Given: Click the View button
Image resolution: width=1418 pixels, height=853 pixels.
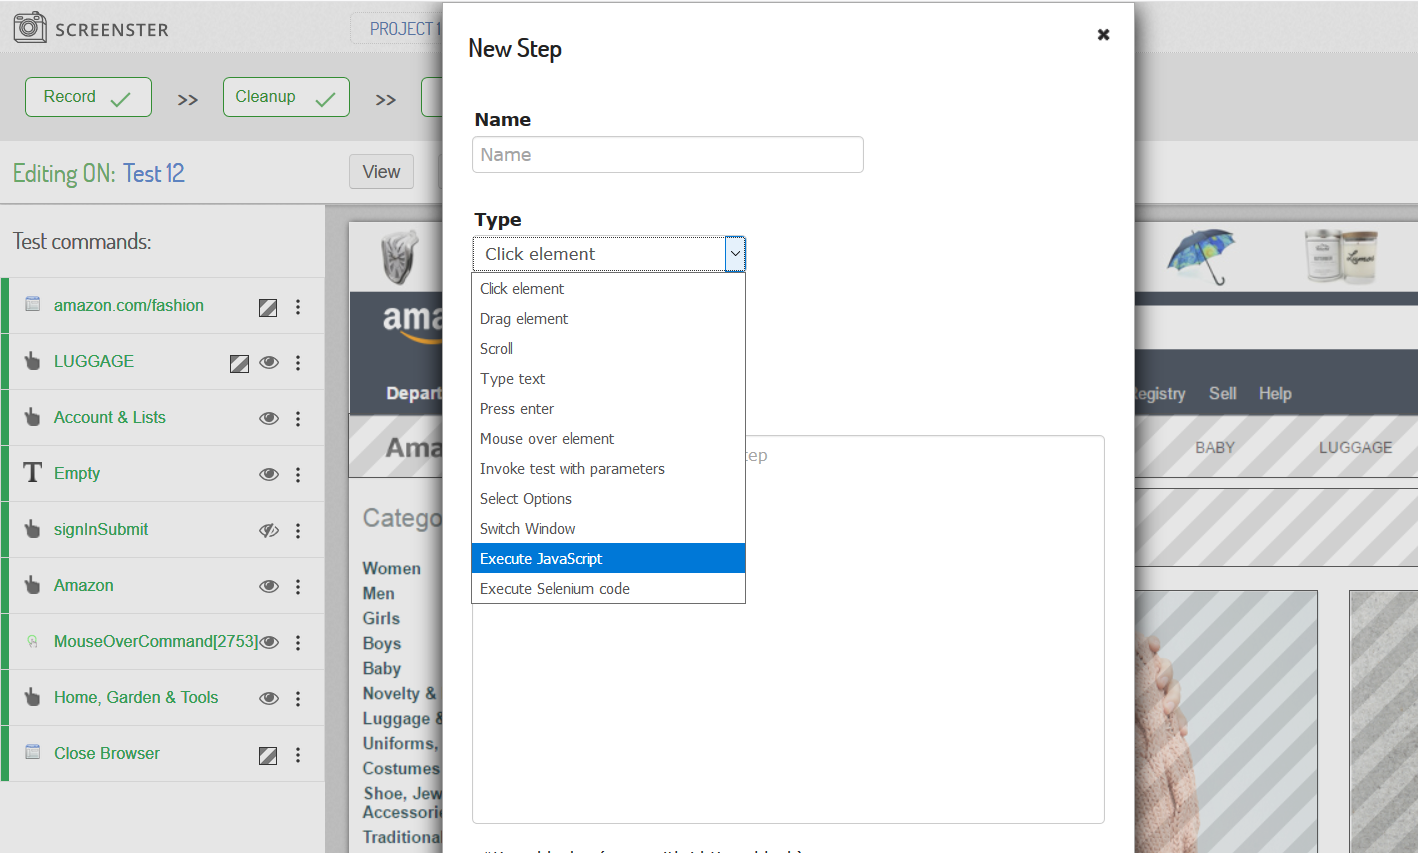Looking at the screenshot, I should click(x=381, y=172).
